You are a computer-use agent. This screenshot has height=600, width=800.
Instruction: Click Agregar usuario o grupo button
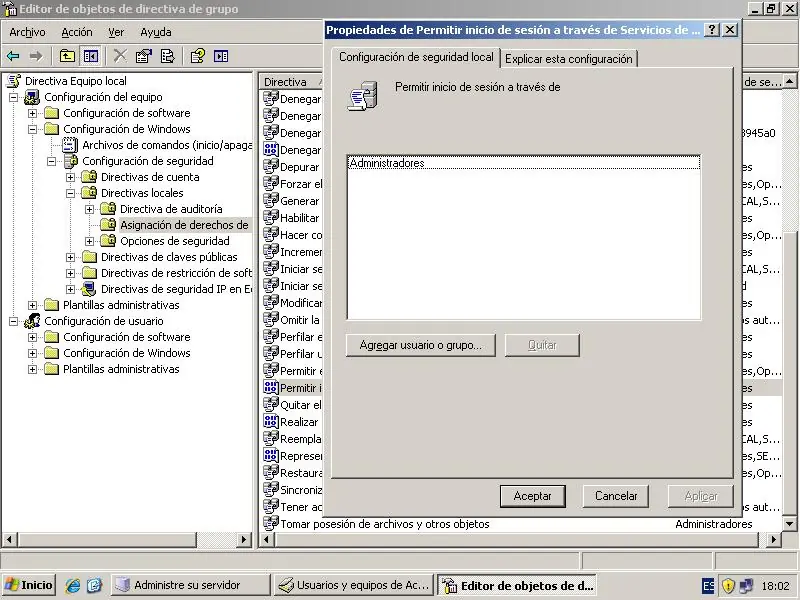[420, 345]
